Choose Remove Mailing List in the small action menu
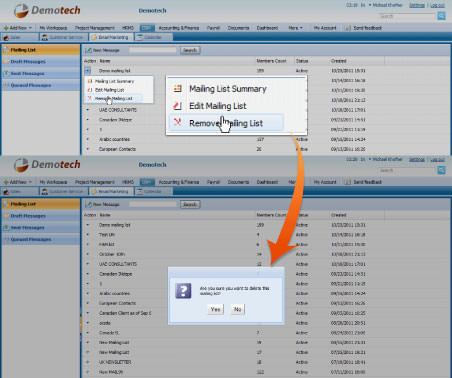The width and height of the screenshot is (452, 378). (x=114, y=98)
